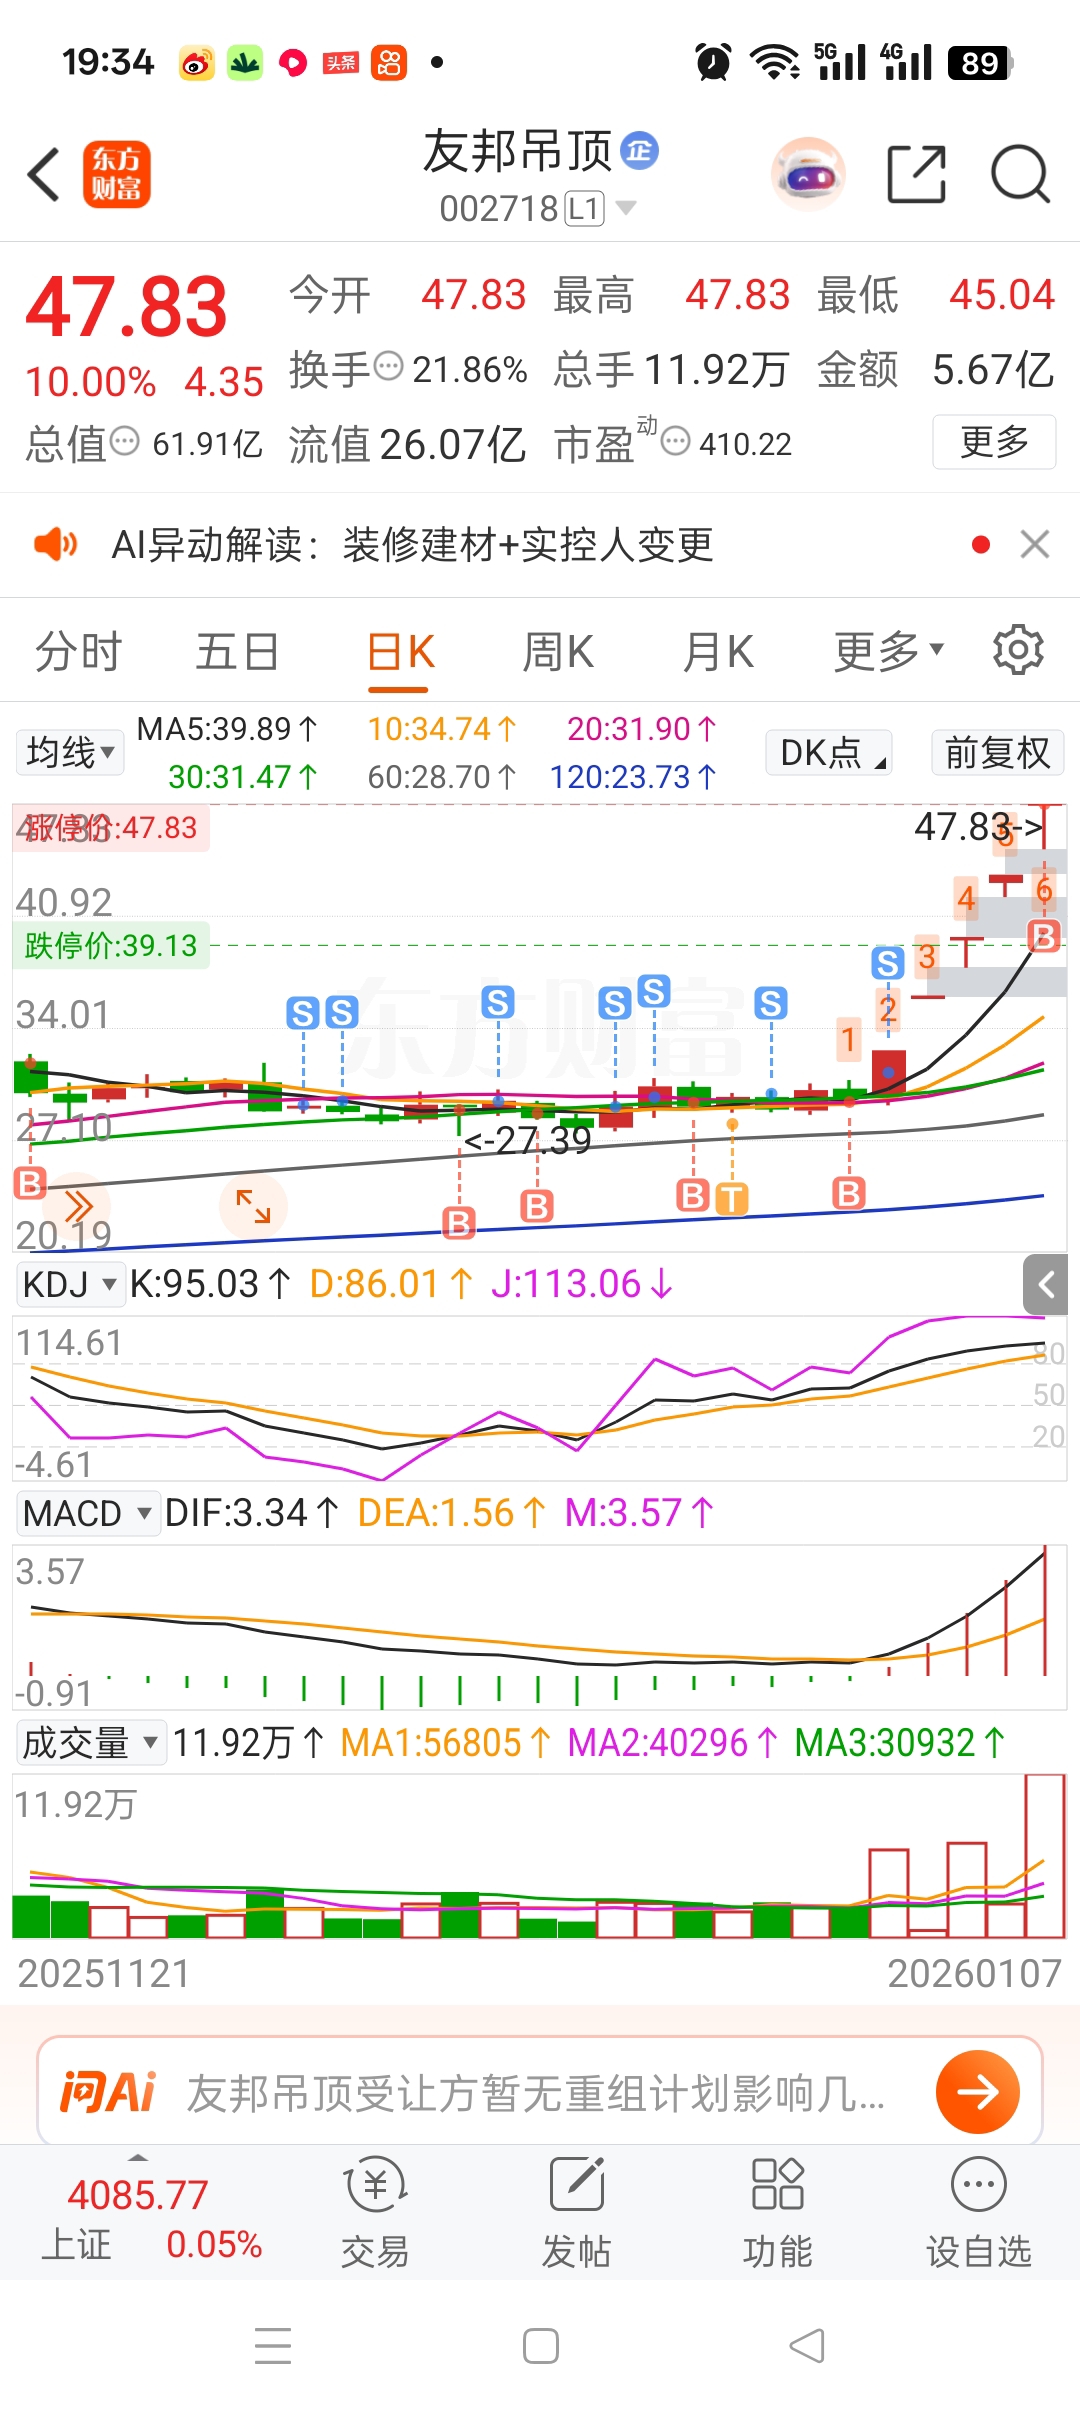Tap the share/export icon
Image resolution: width=1080 pixels, height=2412 pixels.
click(x=916, y=174)
